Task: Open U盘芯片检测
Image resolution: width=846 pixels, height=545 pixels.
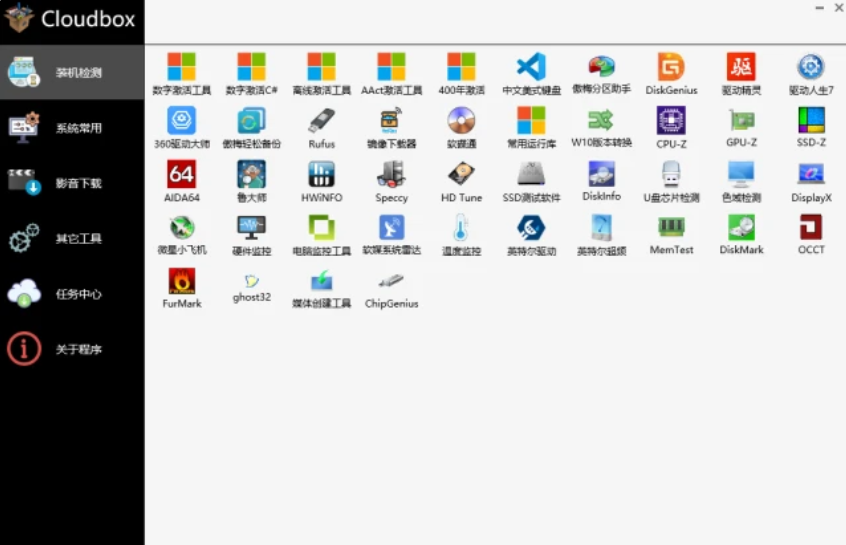Action: tap(671, 182)
